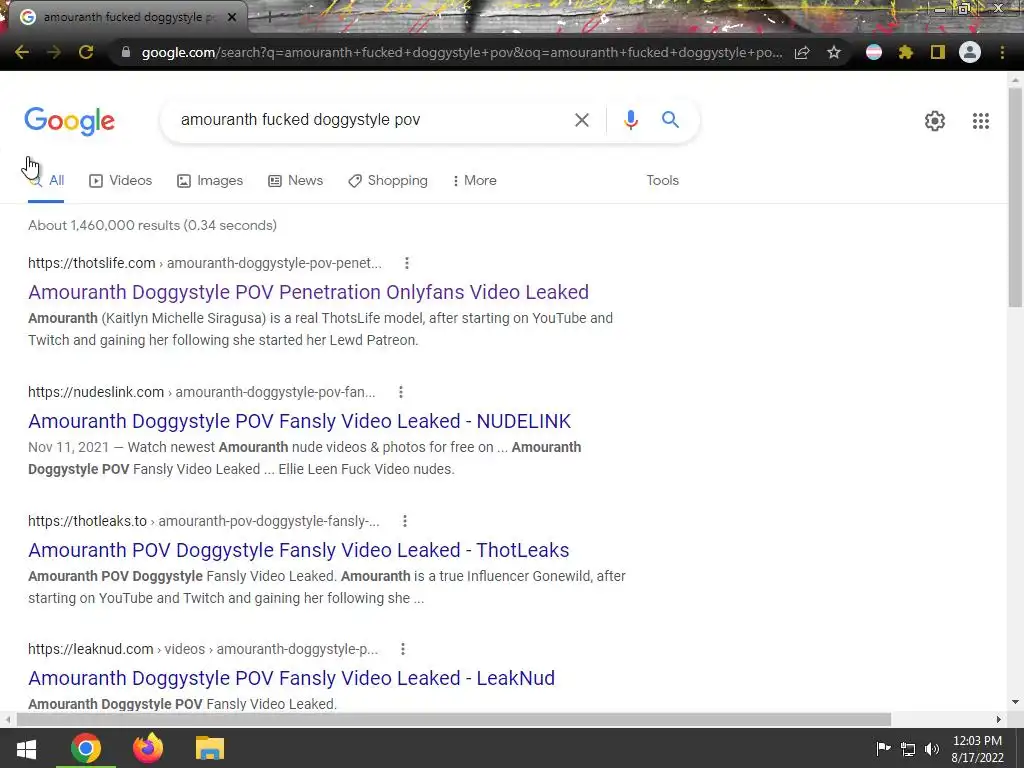1024x768 pixels.
Task: Open File Explorer from the taskbar
Action: (210, 748)
